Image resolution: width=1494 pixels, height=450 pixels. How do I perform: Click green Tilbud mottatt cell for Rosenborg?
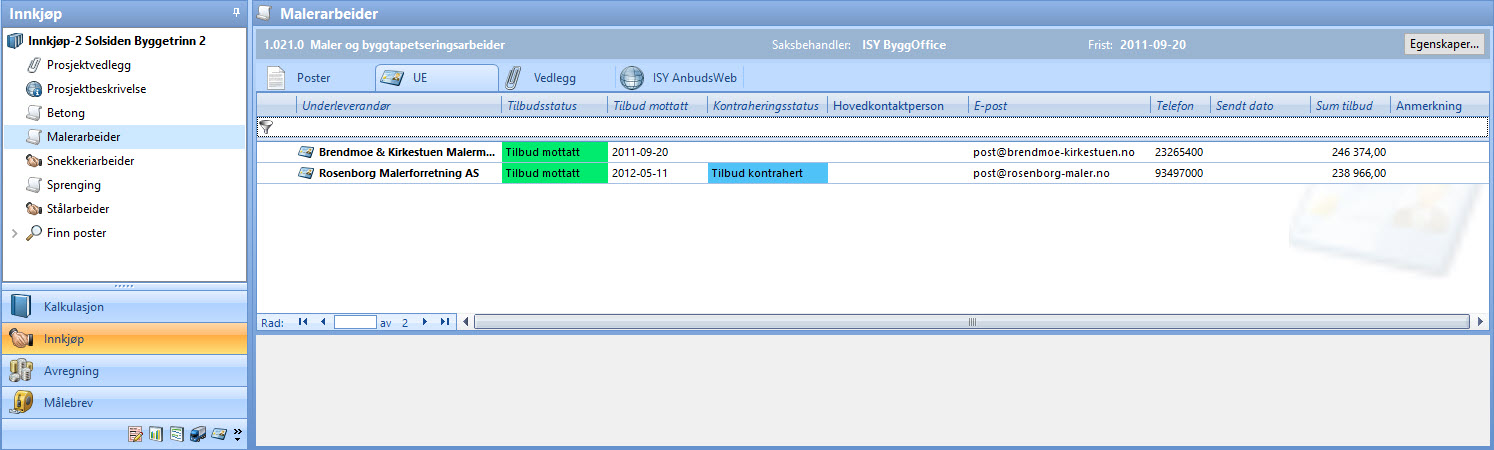(x=554, y=173)
